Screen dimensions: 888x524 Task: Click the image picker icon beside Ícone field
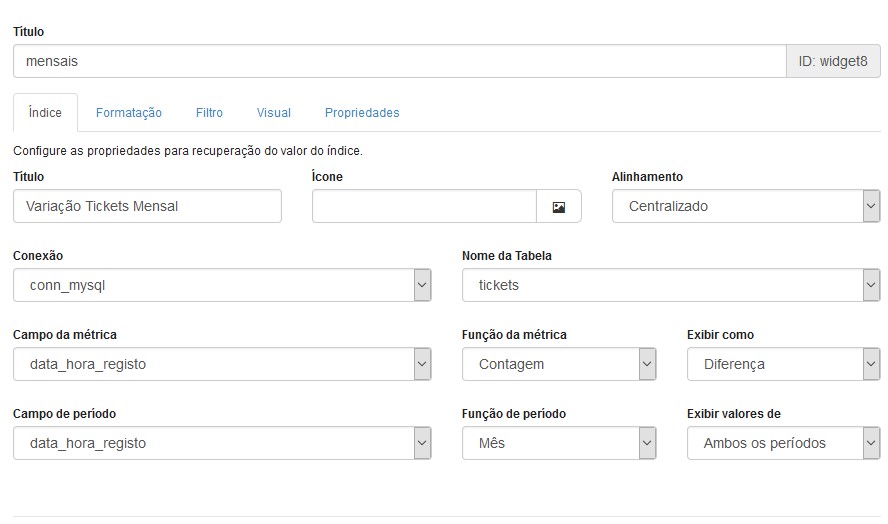pos(558,206)
